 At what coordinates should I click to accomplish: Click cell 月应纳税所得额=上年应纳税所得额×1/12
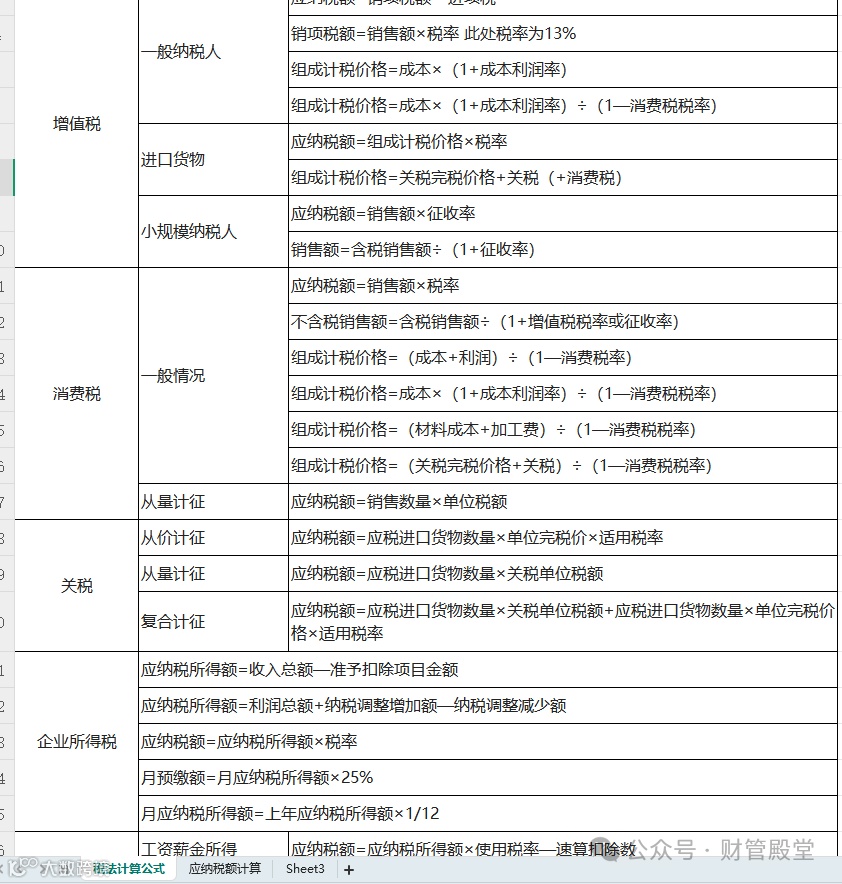pyautogui.click(x=488, y=814)
